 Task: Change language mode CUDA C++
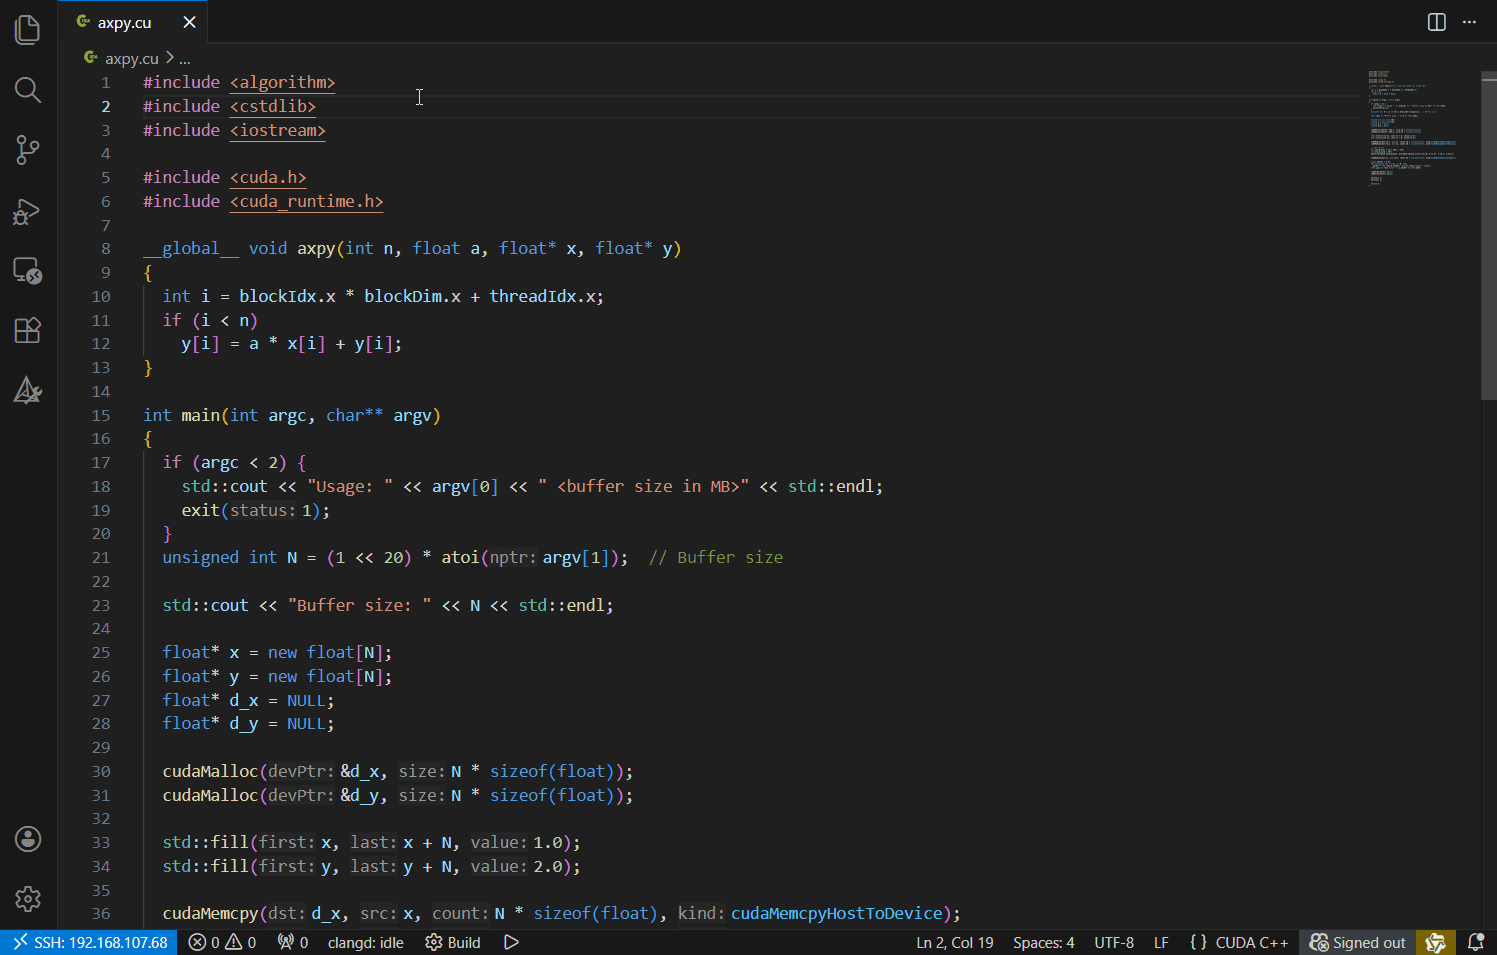coord(1252,942)
